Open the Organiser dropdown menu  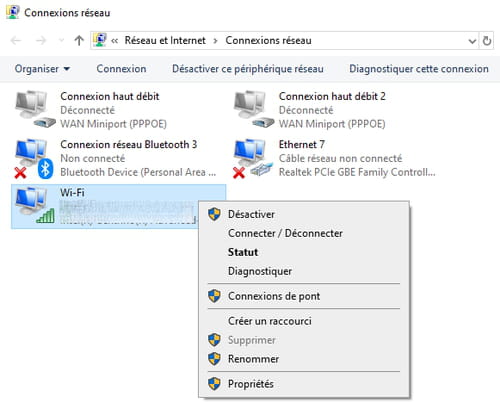tap(42, 69)
